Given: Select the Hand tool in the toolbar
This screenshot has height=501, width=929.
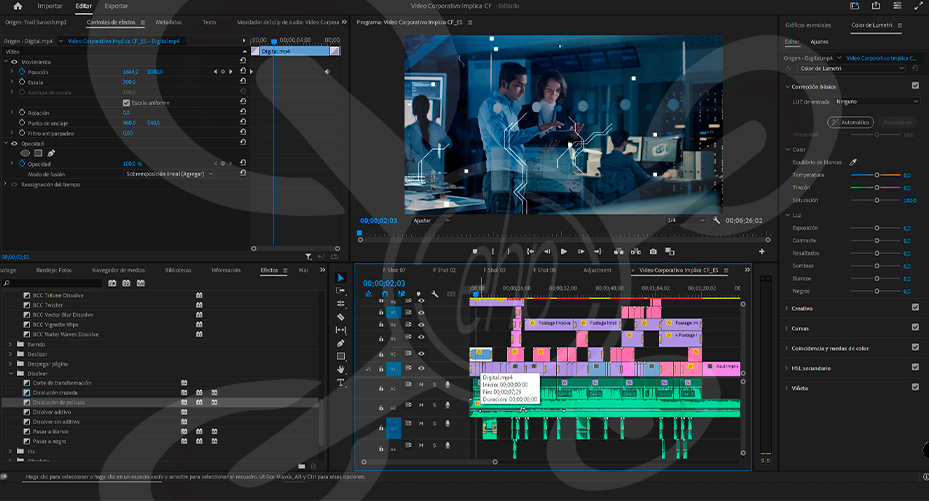Looking at the screenshot, I should (x=341, y=369).
